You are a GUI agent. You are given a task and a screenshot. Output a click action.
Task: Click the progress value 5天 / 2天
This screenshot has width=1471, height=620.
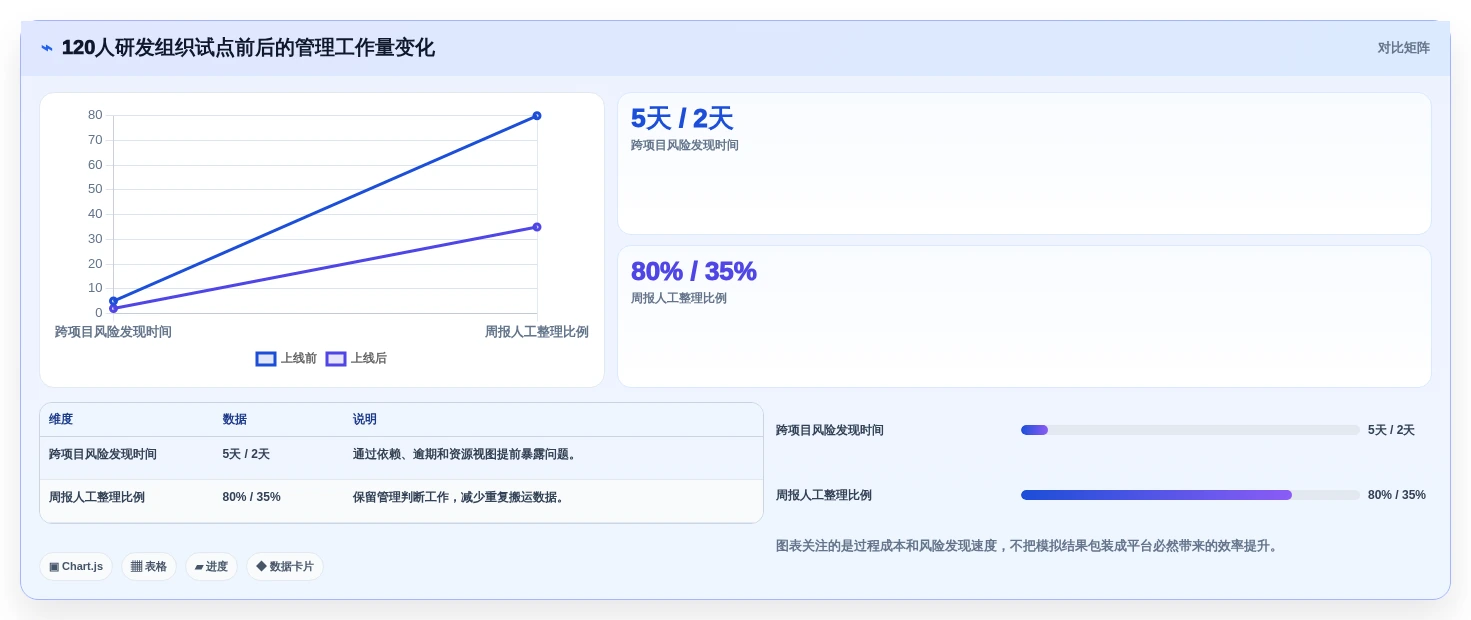click(1391, 430)
